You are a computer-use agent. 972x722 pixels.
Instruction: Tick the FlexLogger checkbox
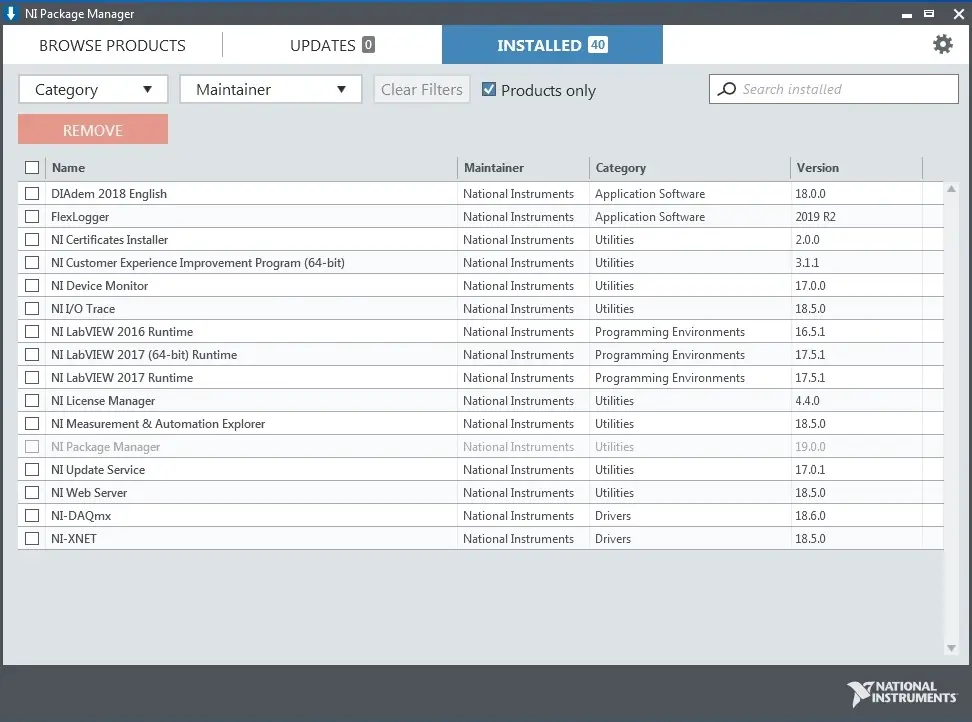[x=32, y=216]
